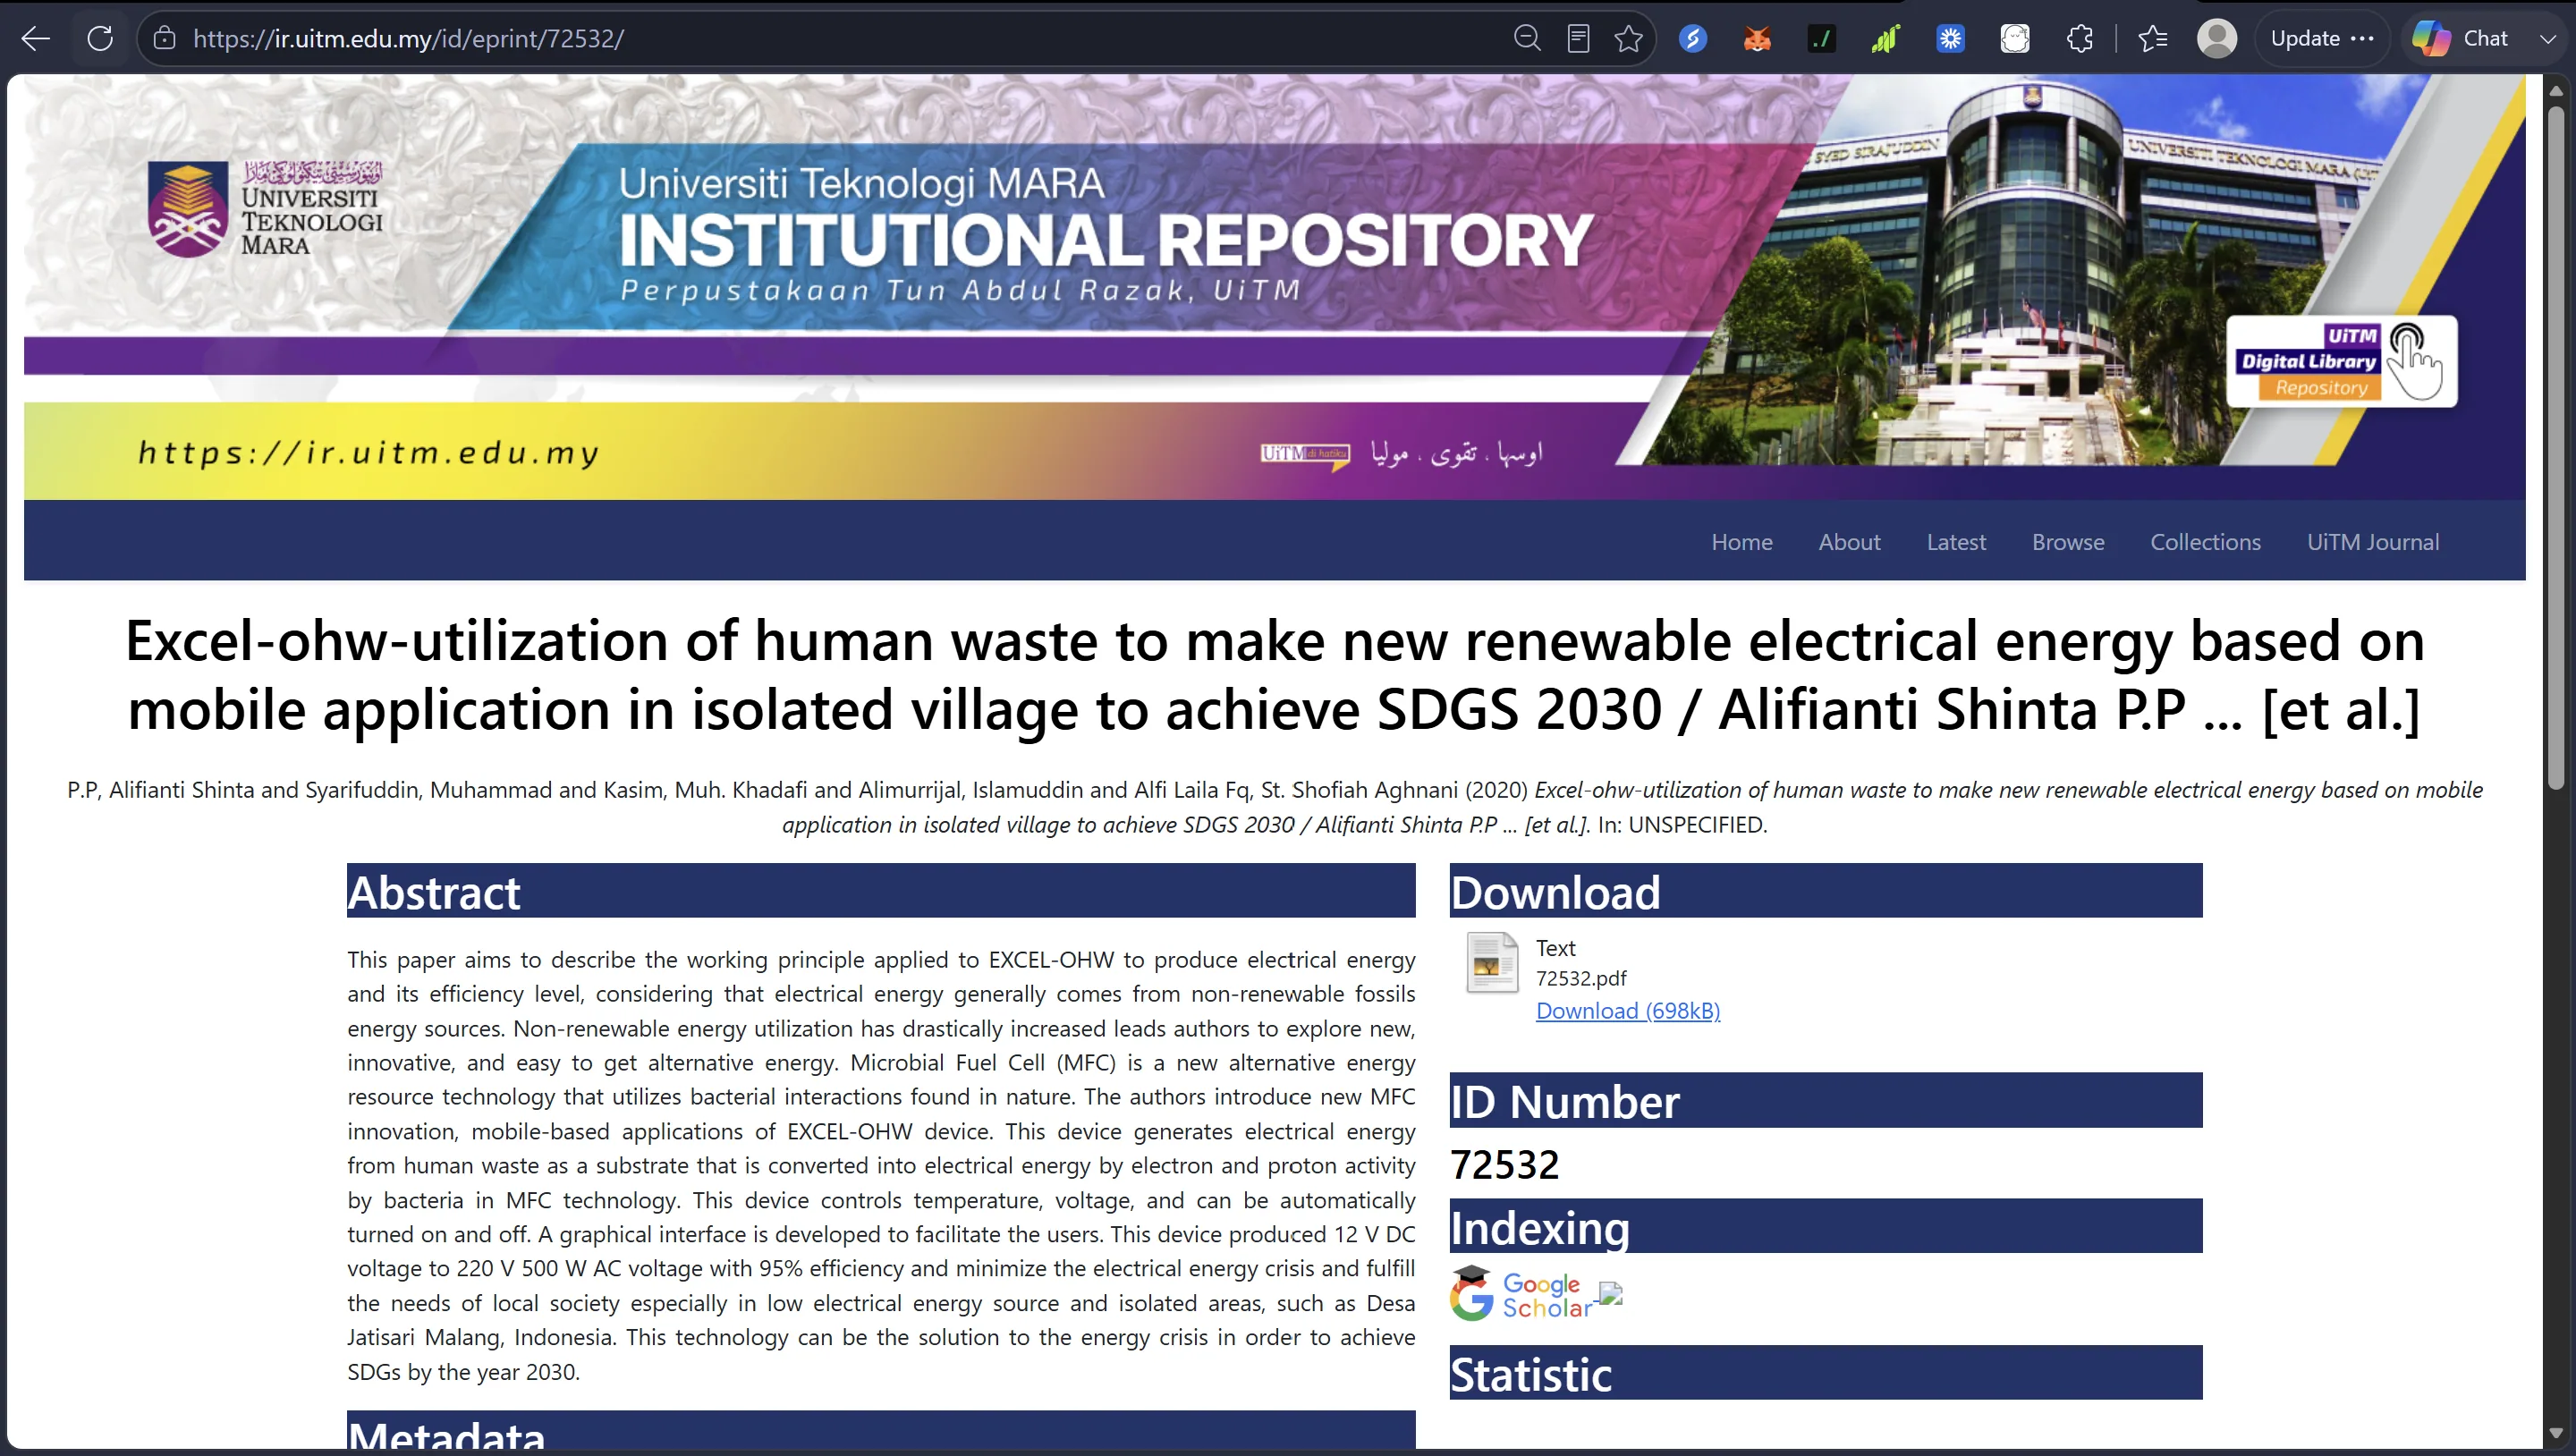The width and height of the screenshot is (2576, 1456).
Task: Open the favorites list icon
Action: (2152, 39)
